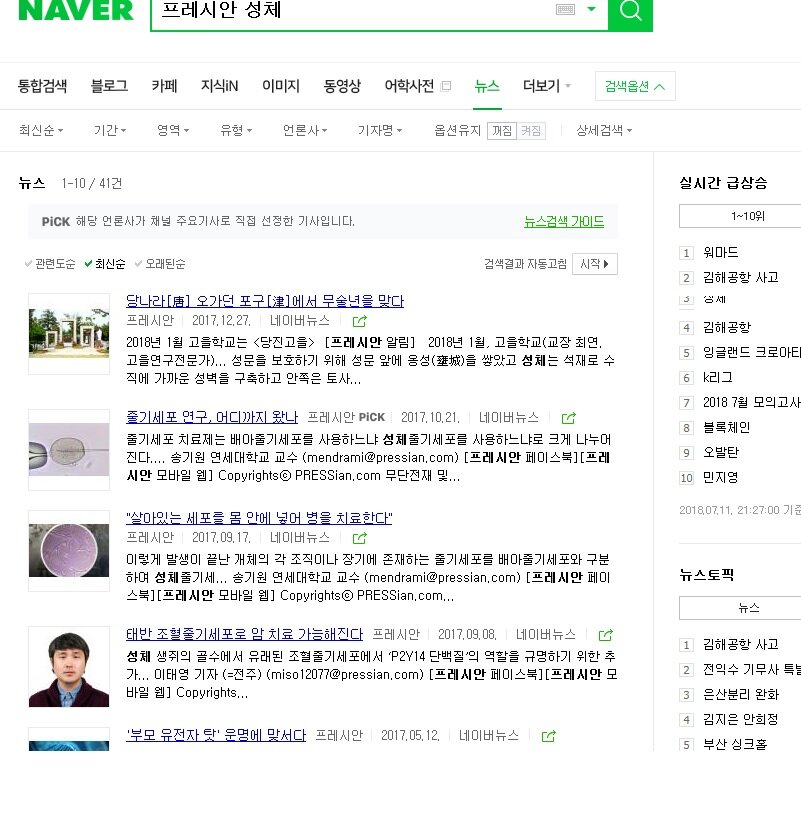Screen dimensions: 801x827
Task: Sort results by 오래된순
Action: 160,264
